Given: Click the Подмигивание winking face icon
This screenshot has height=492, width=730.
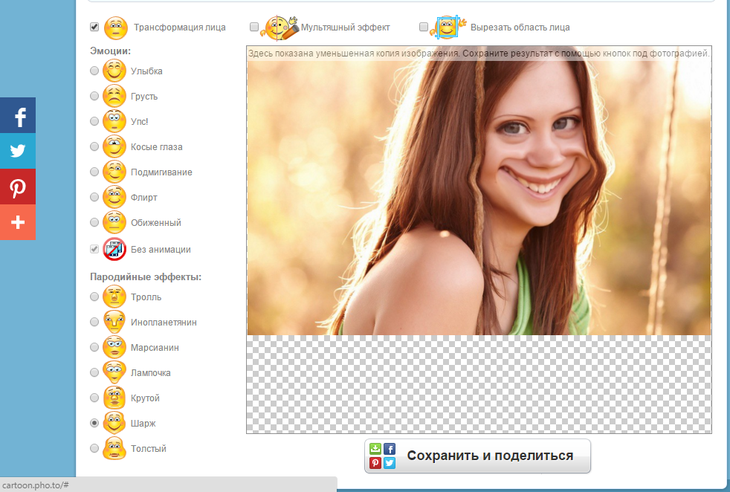Looking at the screenshot, I should [x=115, y=172].
